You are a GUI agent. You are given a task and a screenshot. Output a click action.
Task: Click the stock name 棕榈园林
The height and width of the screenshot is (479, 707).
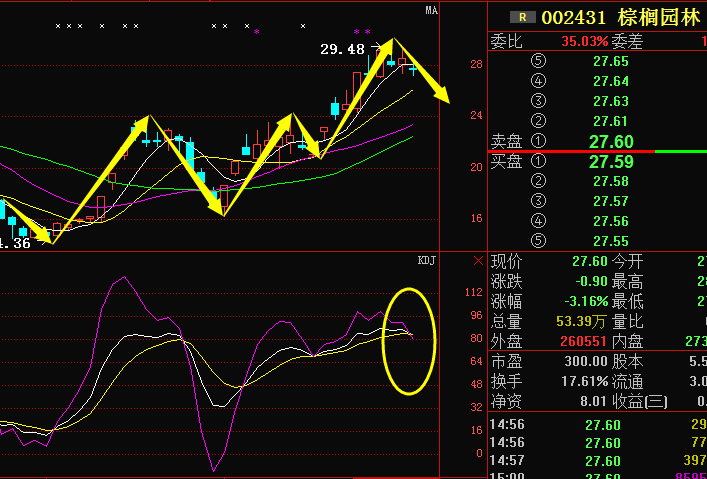click(659, 18)
